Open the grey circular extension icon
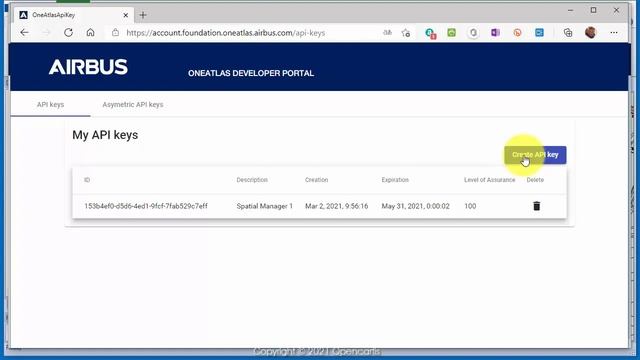The image size is (640, 360). 473,33
